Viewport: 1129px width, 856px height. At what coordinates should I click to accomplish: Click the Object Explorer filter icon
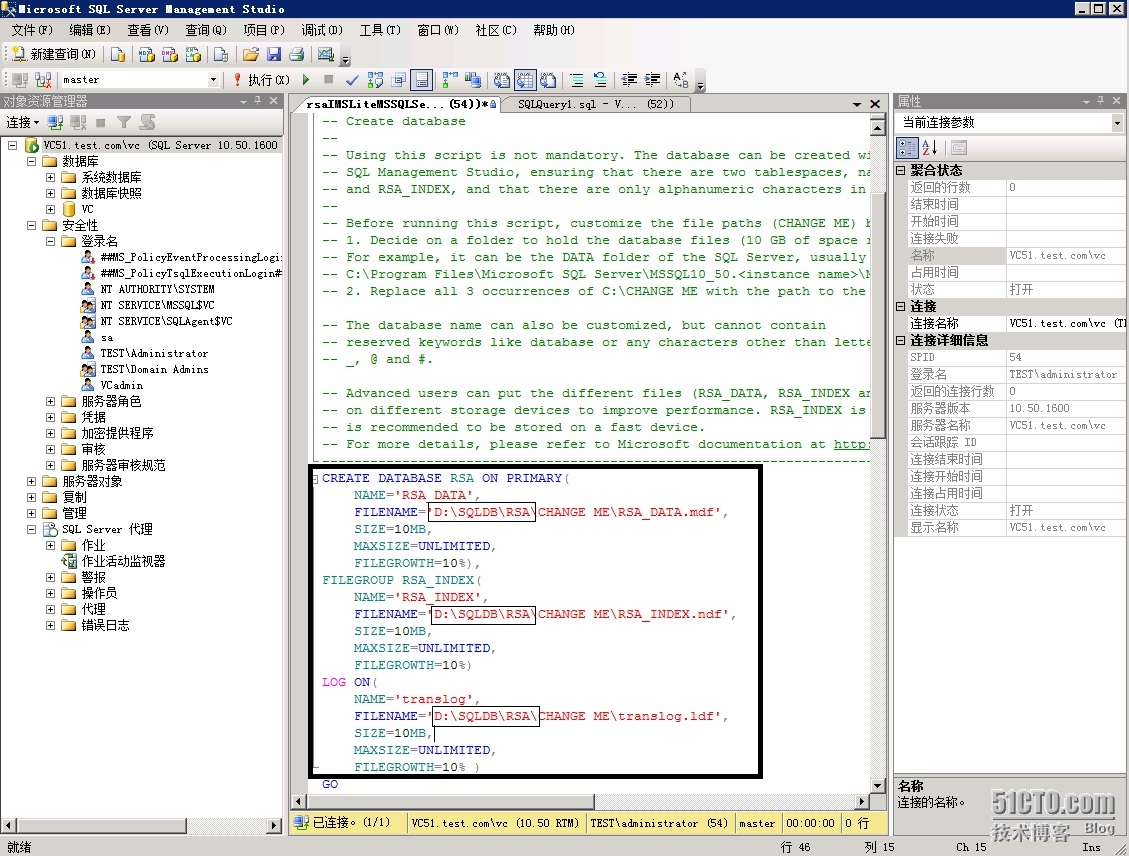click(x=124, y=122)
